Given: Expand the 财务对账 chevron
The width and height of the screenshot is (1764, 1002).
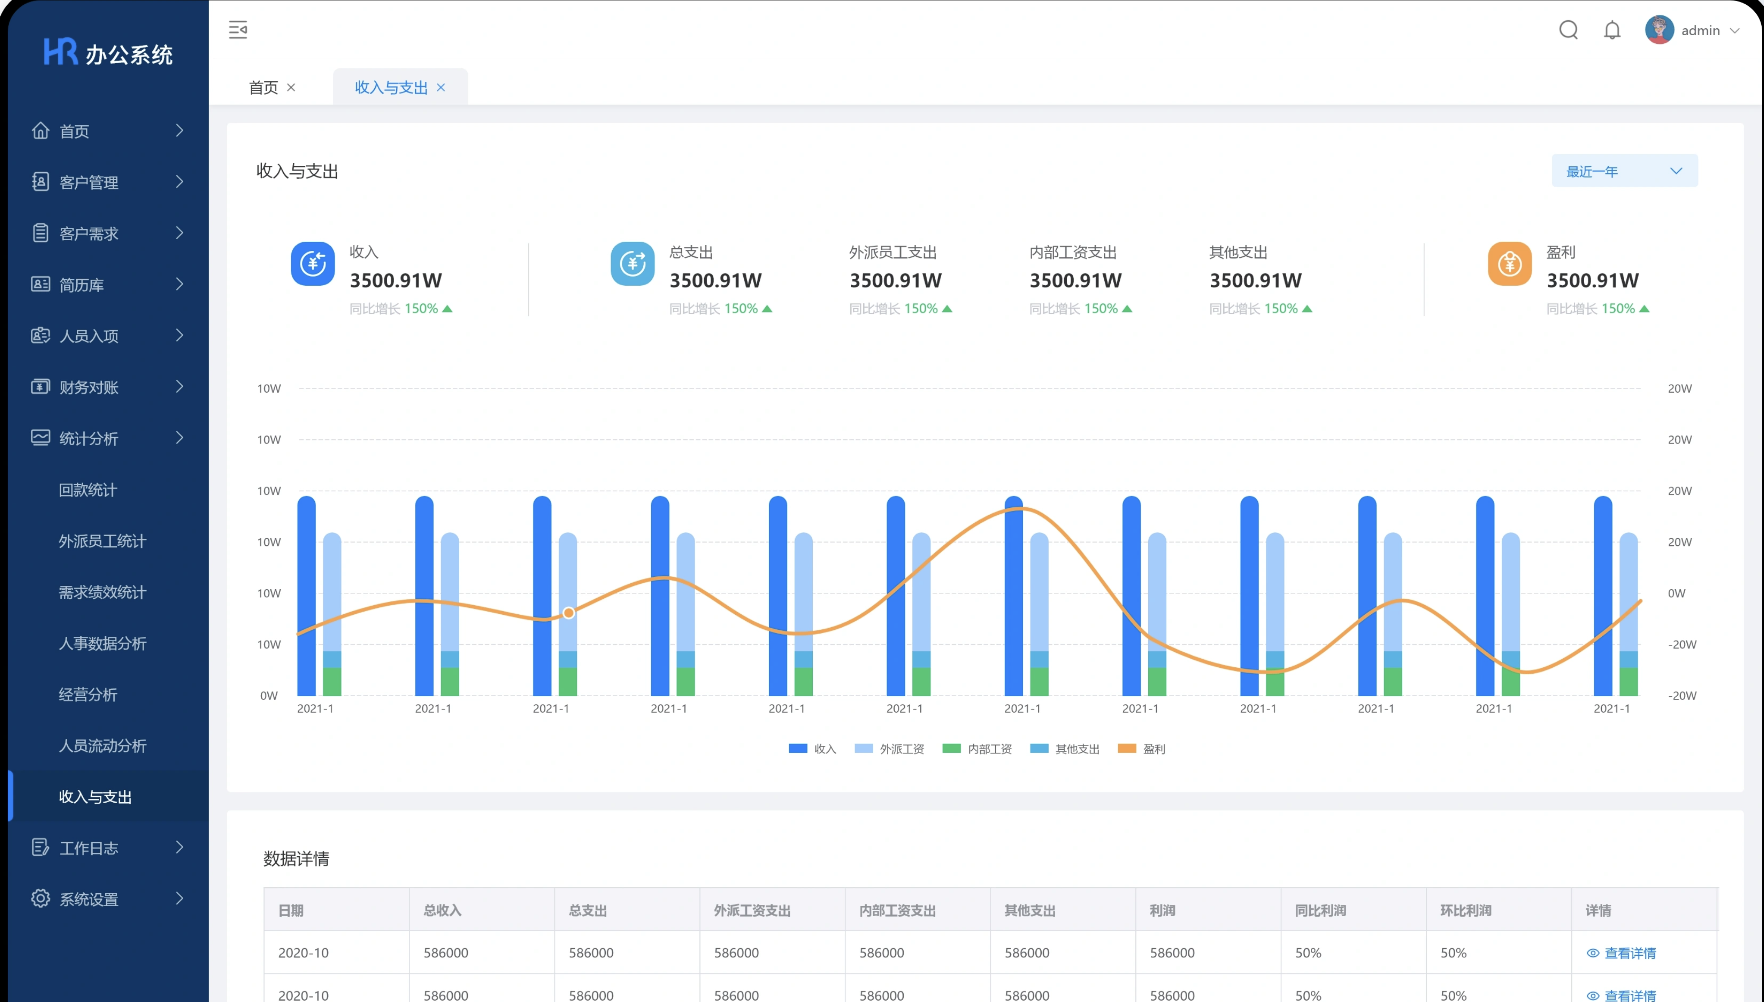Looking at the screenshot, I should point(180,386).
